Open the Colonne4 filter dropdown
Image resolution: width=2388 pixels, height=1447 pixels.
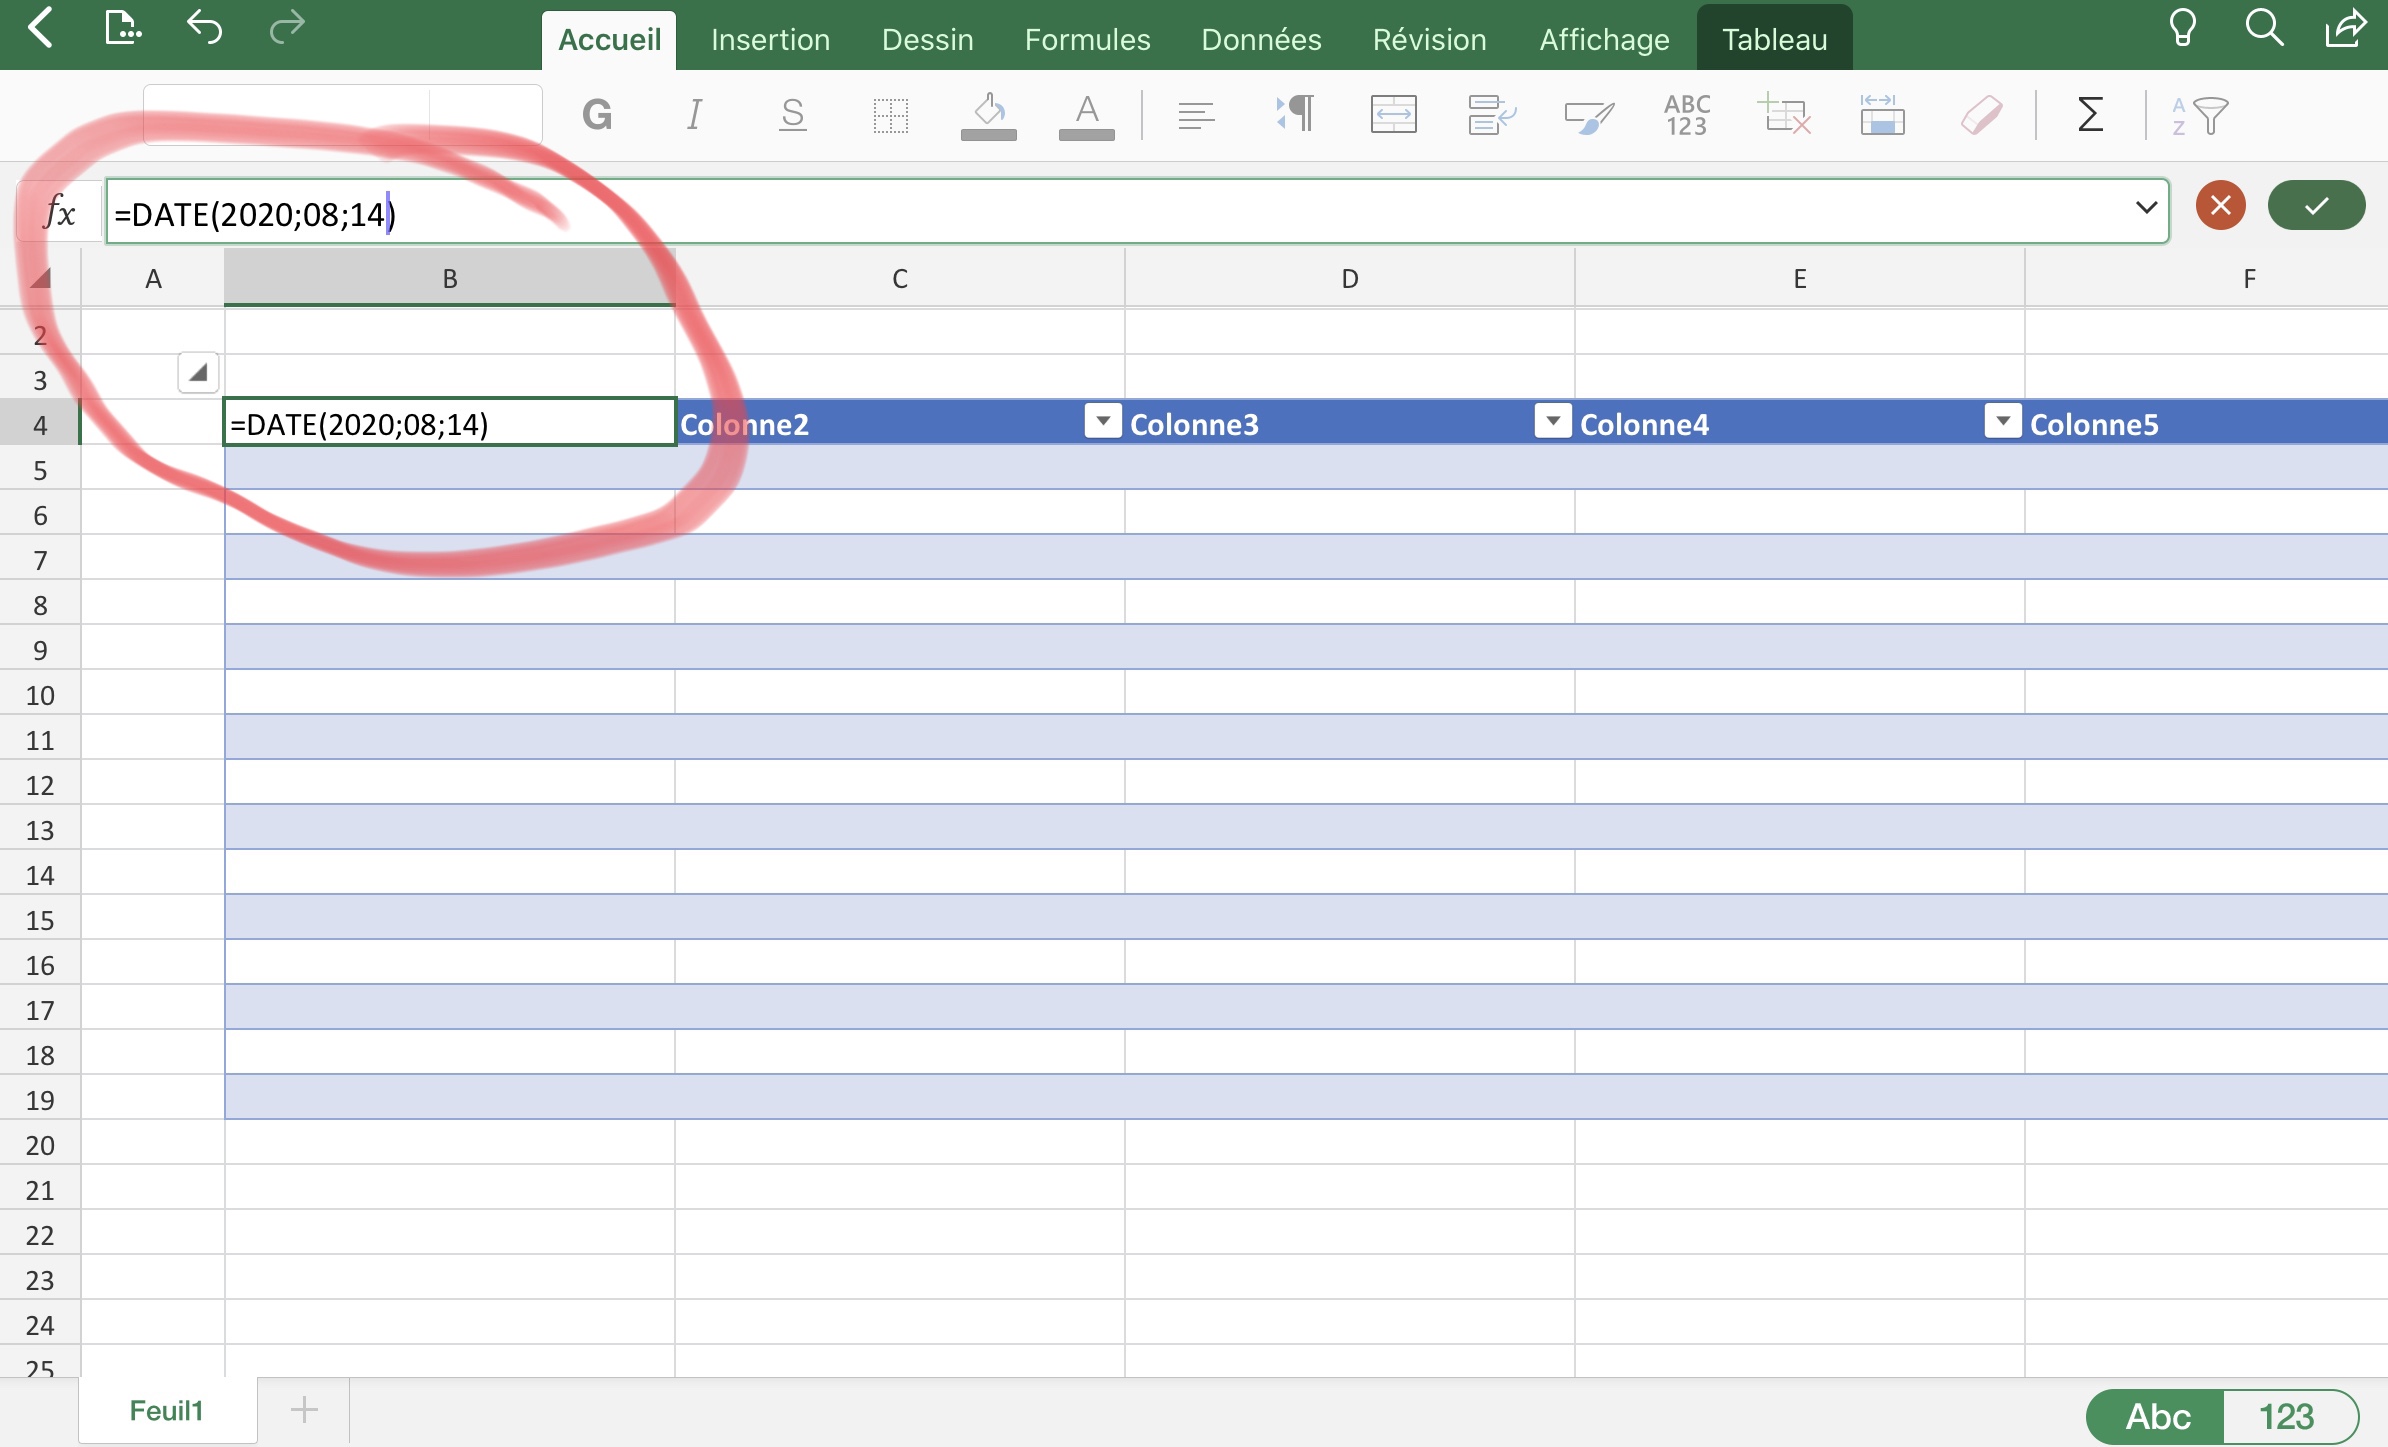[2003, 422]
